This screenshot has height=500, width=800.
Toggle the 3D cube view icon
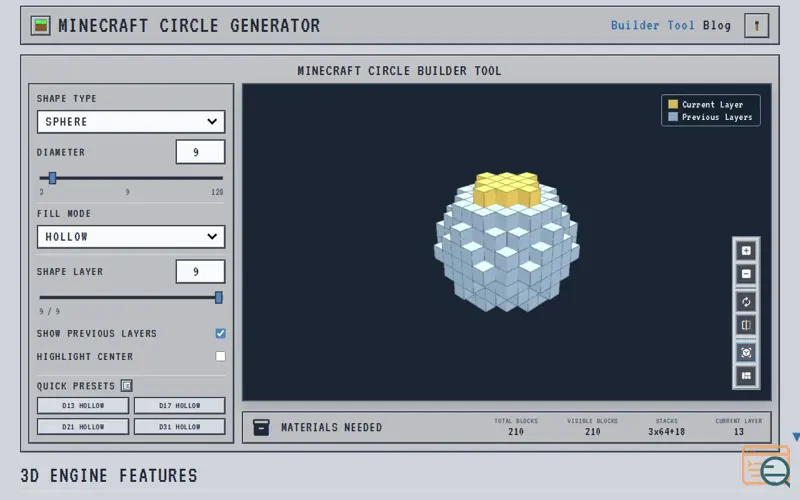(x=746, y=353)
